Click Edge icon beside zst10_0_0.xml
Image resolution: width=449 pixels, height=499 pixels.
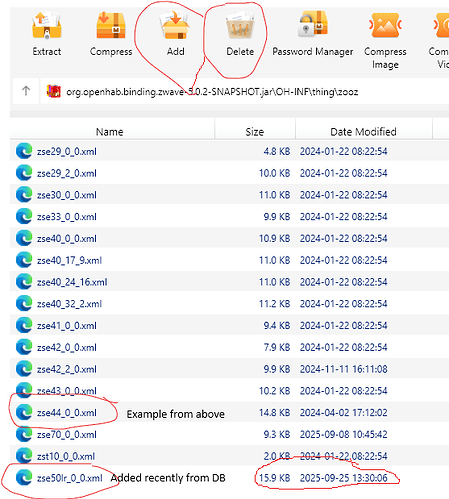(24, 456)
